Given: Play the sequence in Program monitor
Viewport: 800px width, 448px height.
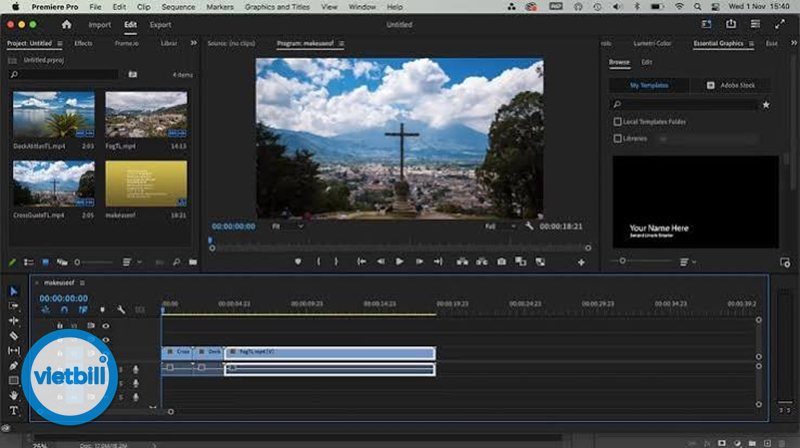Looking at the screenshot, I should 399,262.
